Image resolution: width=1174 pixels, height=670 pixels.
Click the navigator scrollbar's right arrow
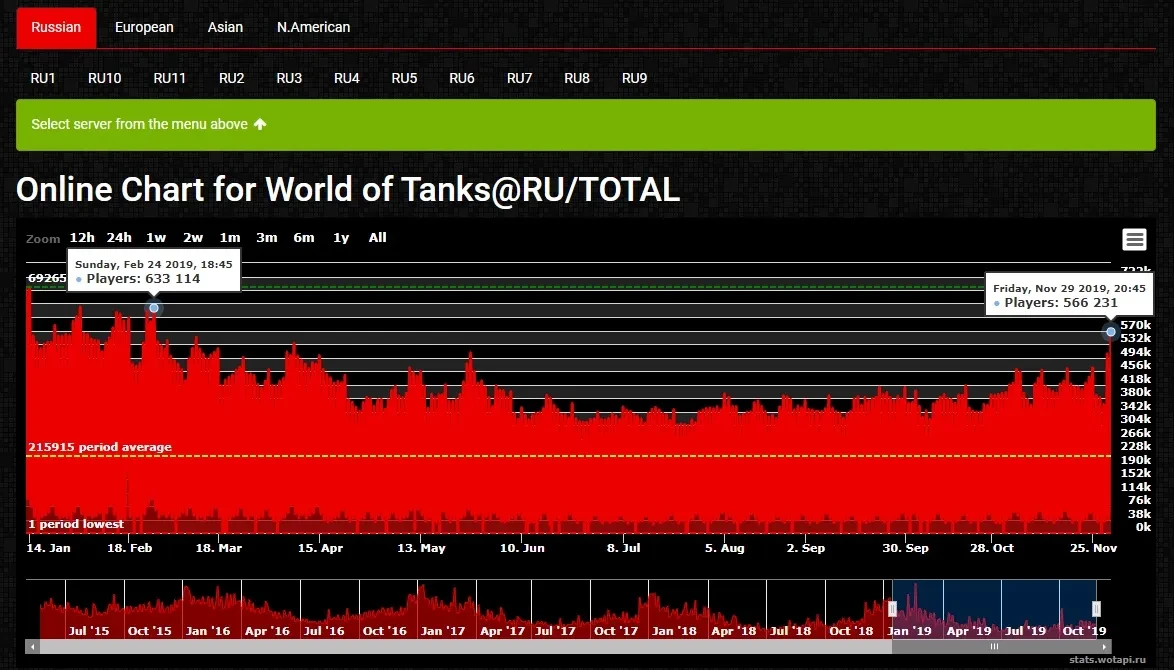[x=1105, y=647]
